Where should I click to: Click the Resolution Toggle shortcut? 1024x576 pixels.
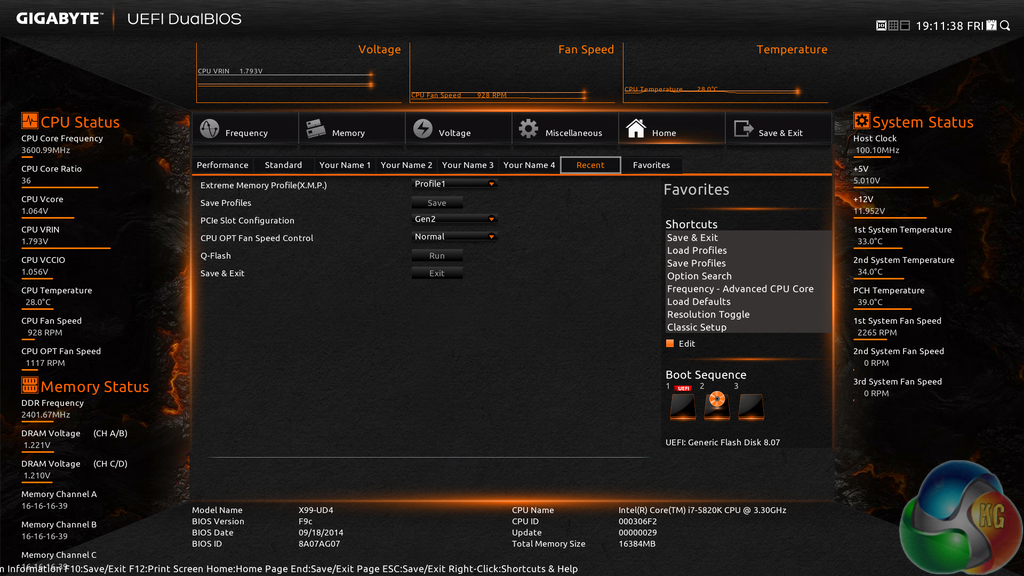pyautogui.click(x=708, y=314)
